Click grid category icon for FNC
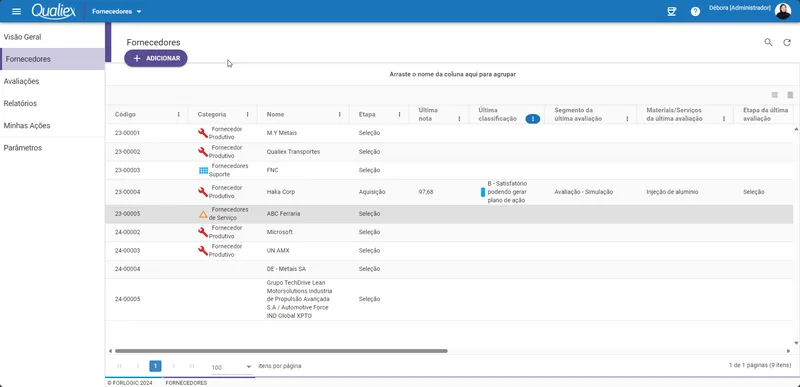 point(204,170)
